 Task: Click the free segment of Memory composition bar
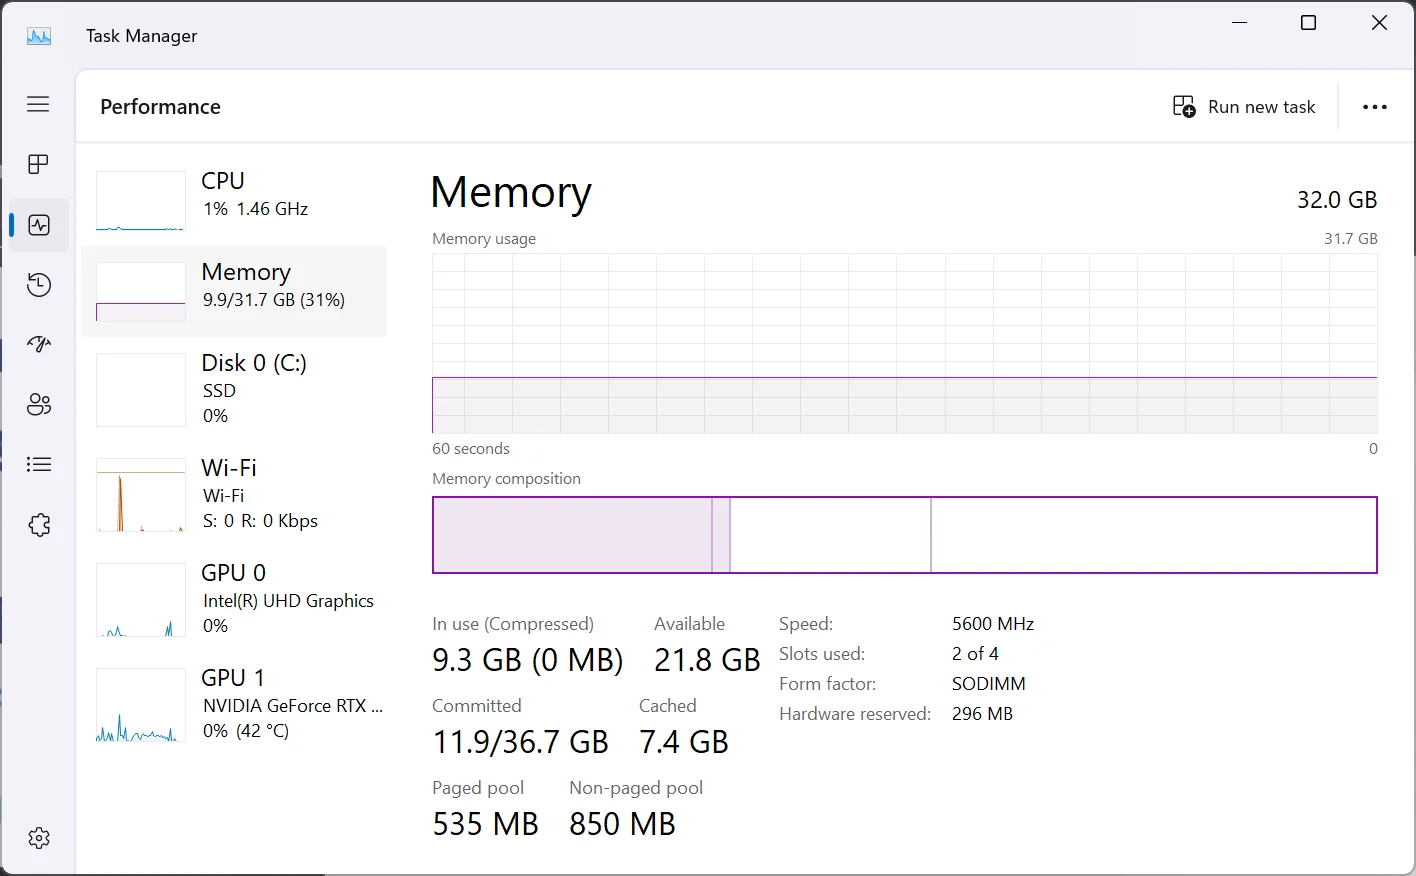[1154, 535]
